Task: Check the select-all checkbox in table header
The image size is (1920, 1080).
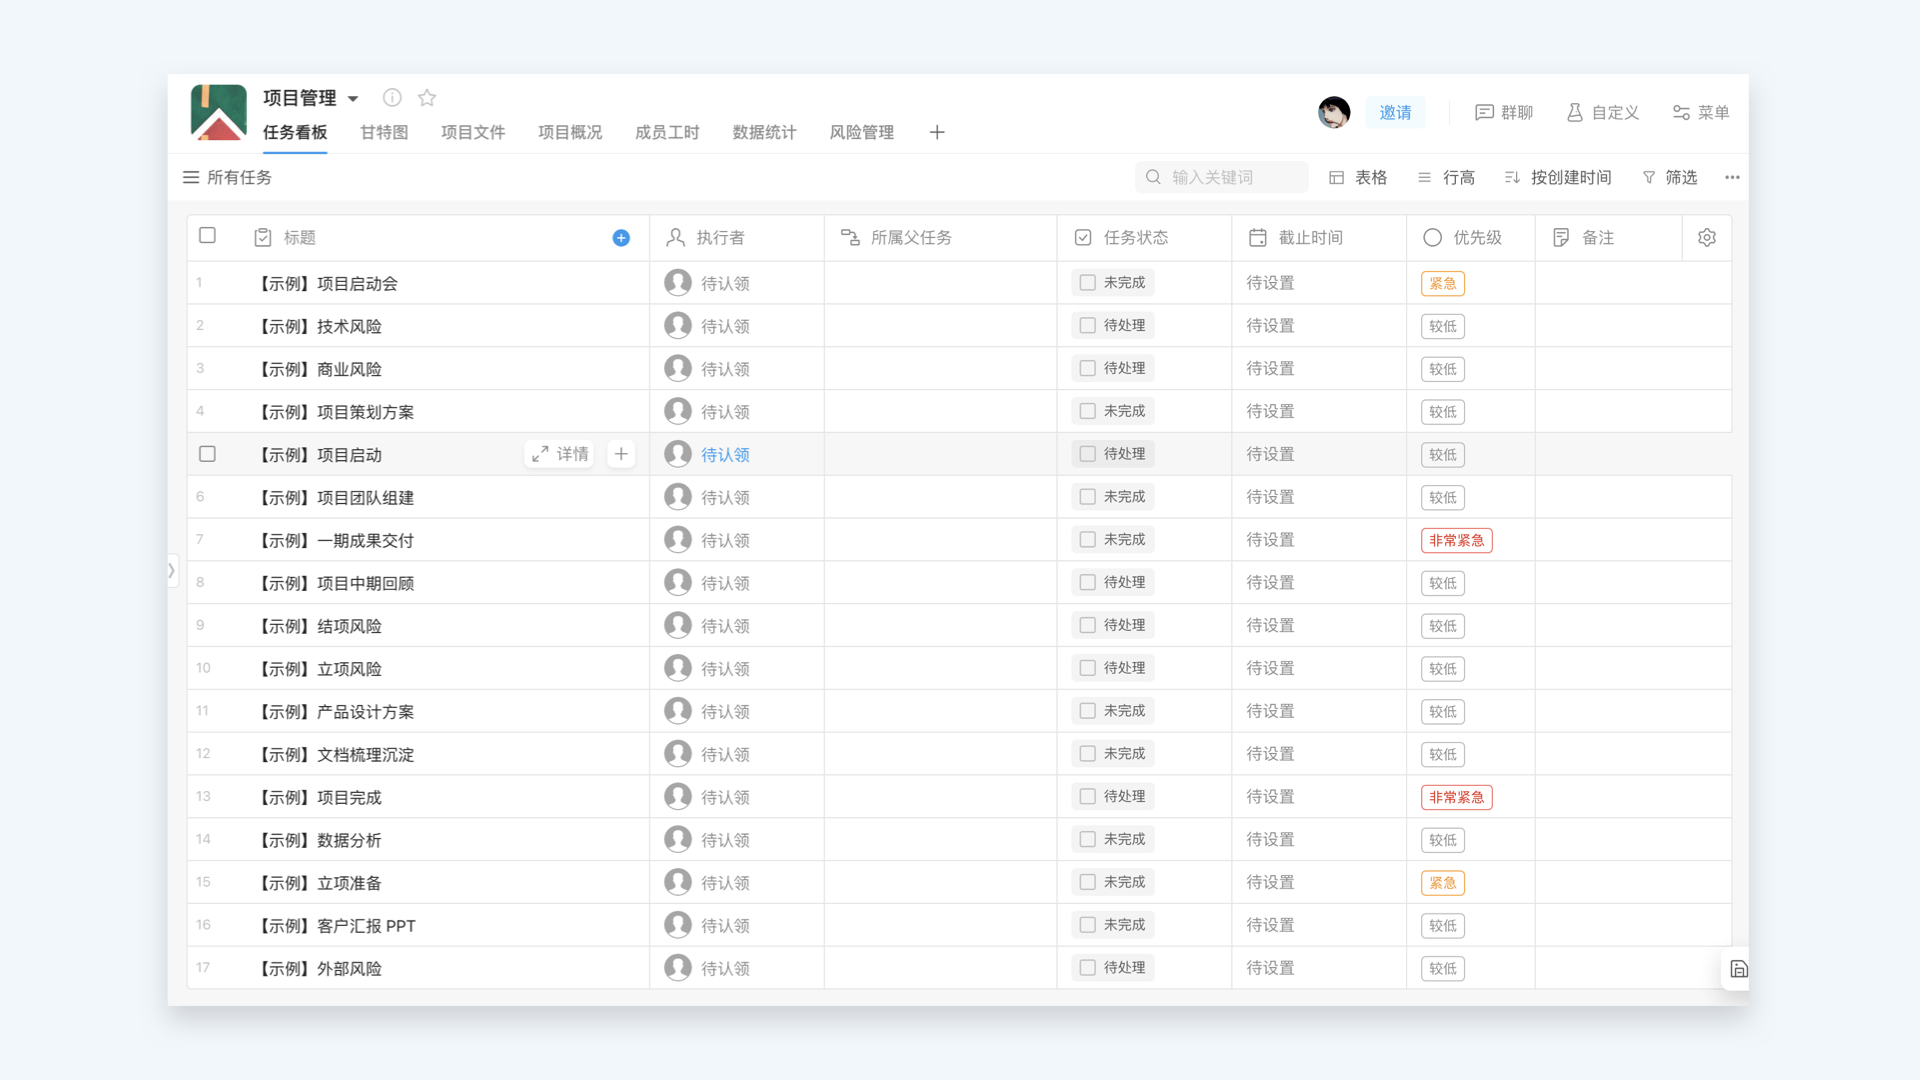Action: [208, 236]
